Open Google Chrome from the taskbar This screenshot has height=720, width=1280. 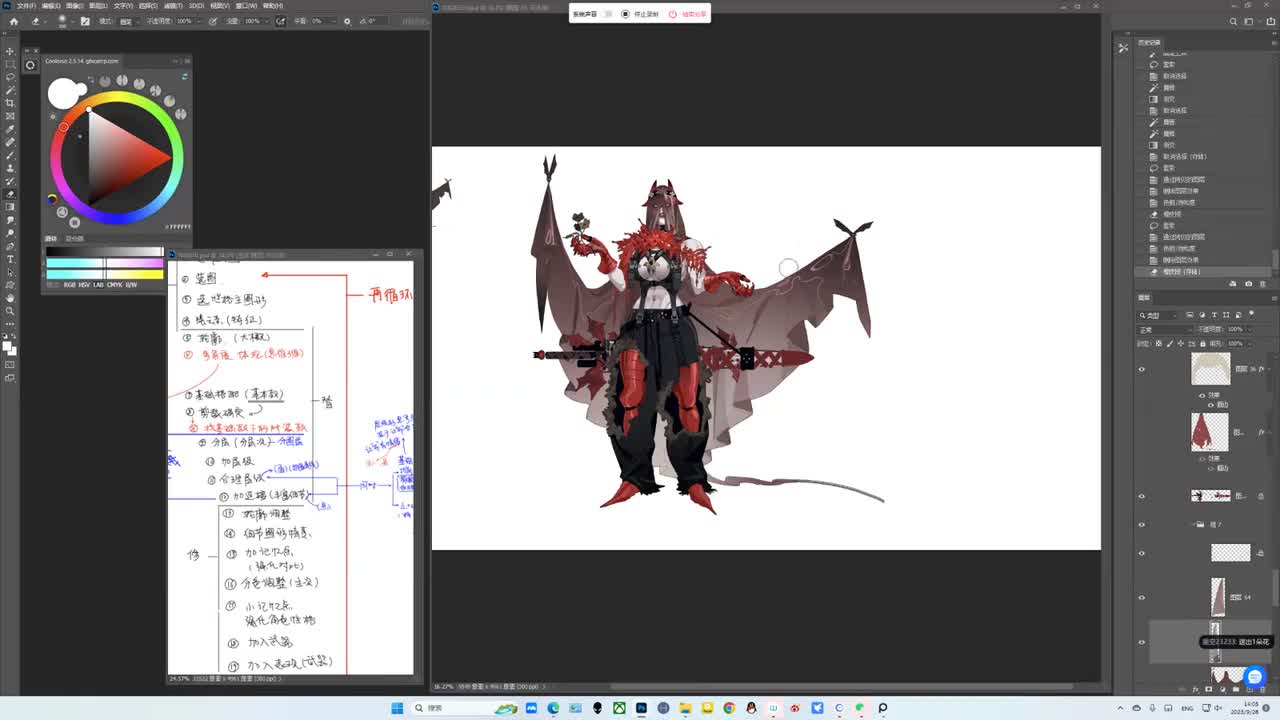pyautogui.click(x=729, y=708)
